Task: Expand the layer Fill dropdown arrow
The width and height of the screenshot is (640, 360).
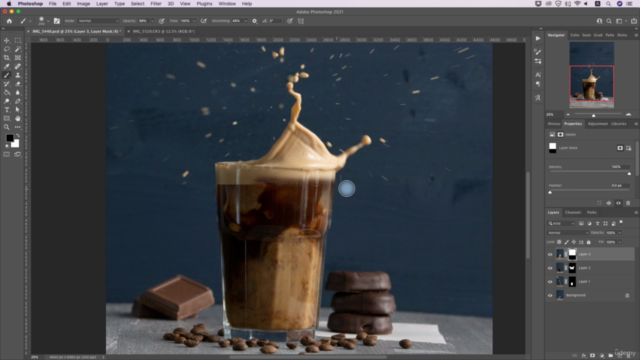Action: point(620,242)
